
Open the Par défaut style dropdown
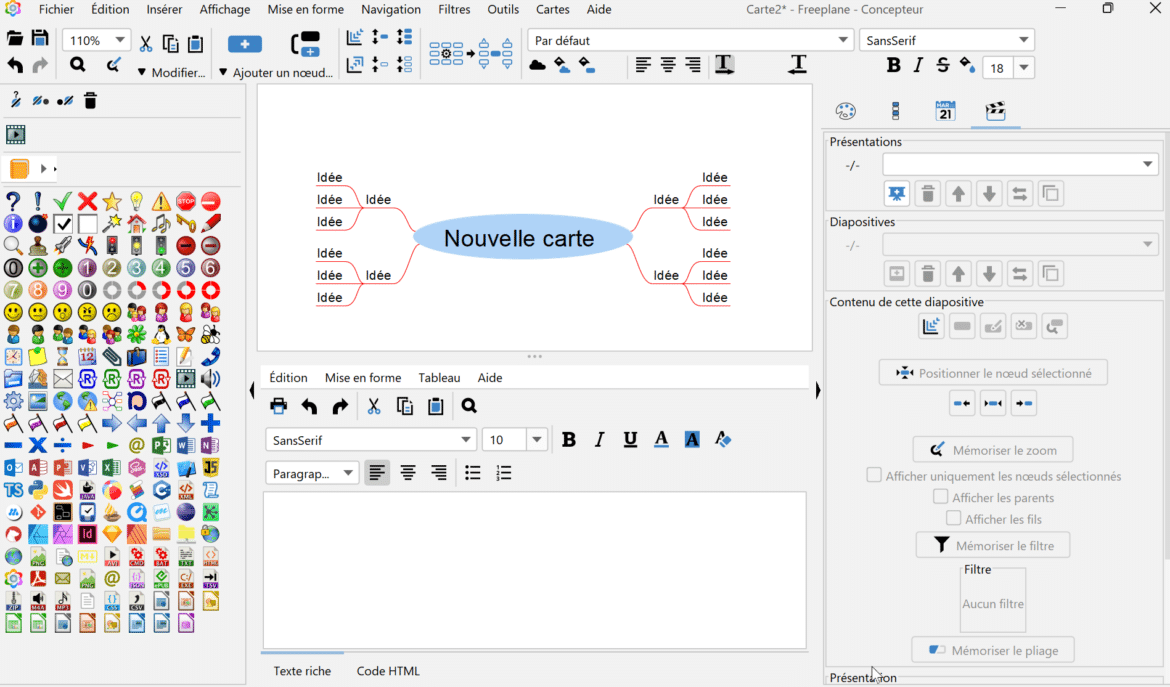point(690,41)
